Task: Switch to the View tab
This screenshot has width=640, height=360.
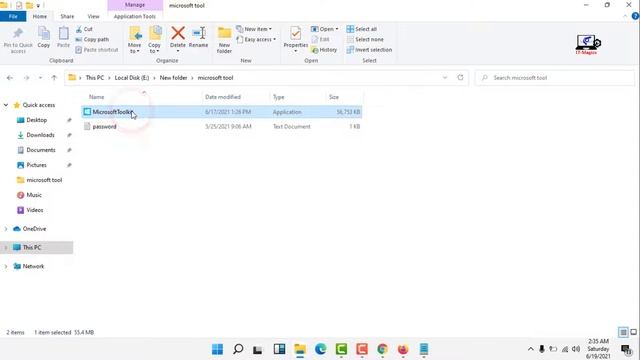Action: [93, 16]
